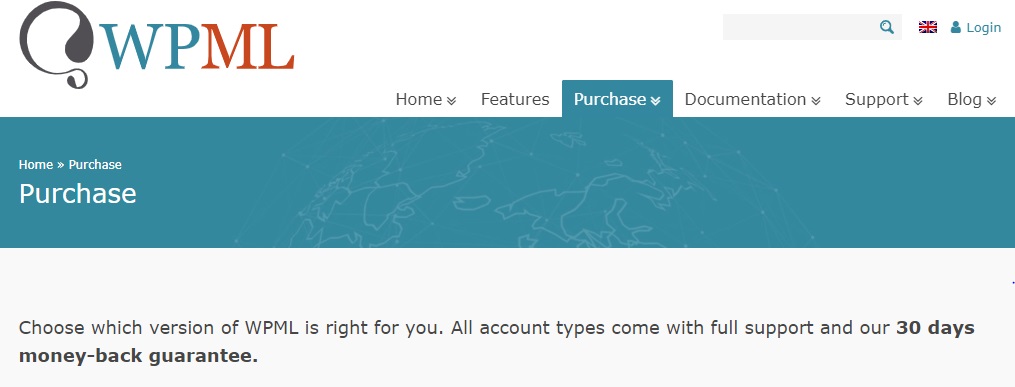Open language switcher via UK flag
Viewport: 1015px width, 387px height.
(x=928, y=27)
